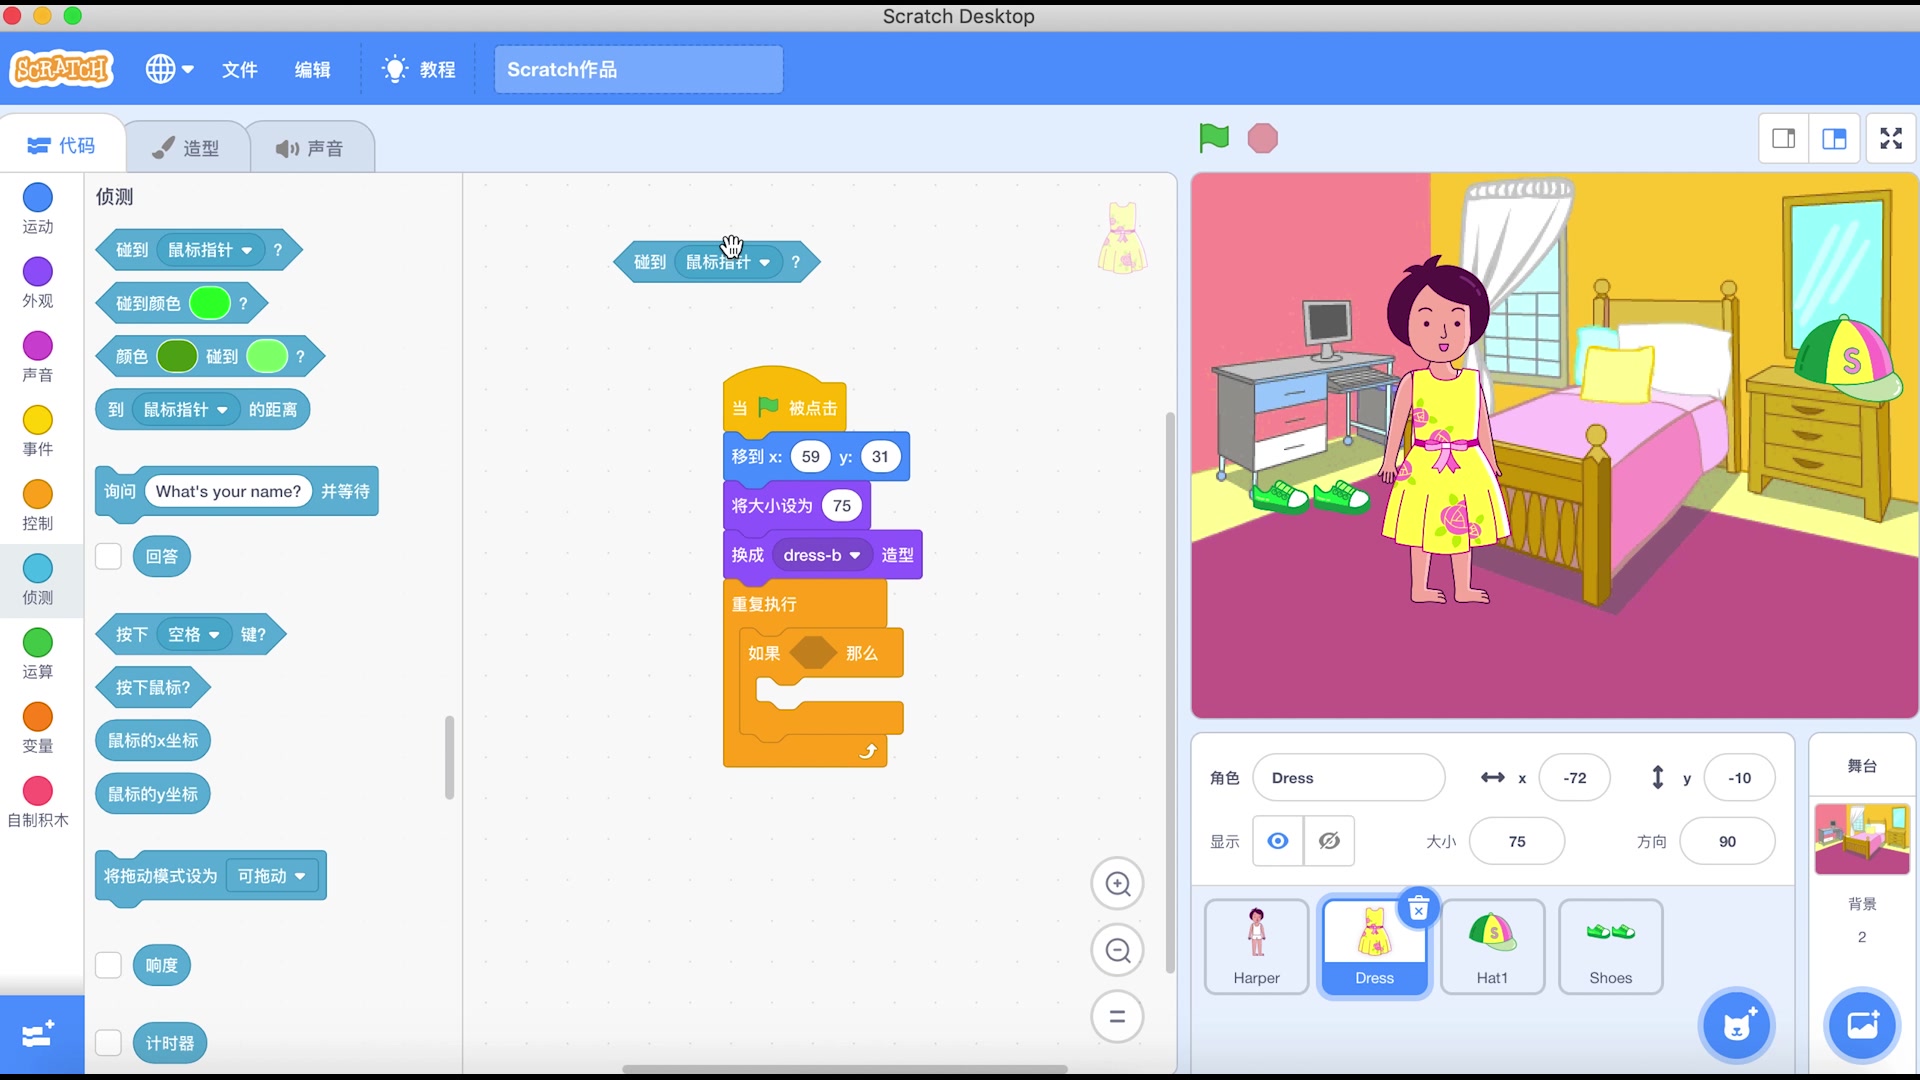The height and width of the screenshot is (1080, 1920).
Task: Click the add extension icon bottom left
Action: (x=37, y=1034)
